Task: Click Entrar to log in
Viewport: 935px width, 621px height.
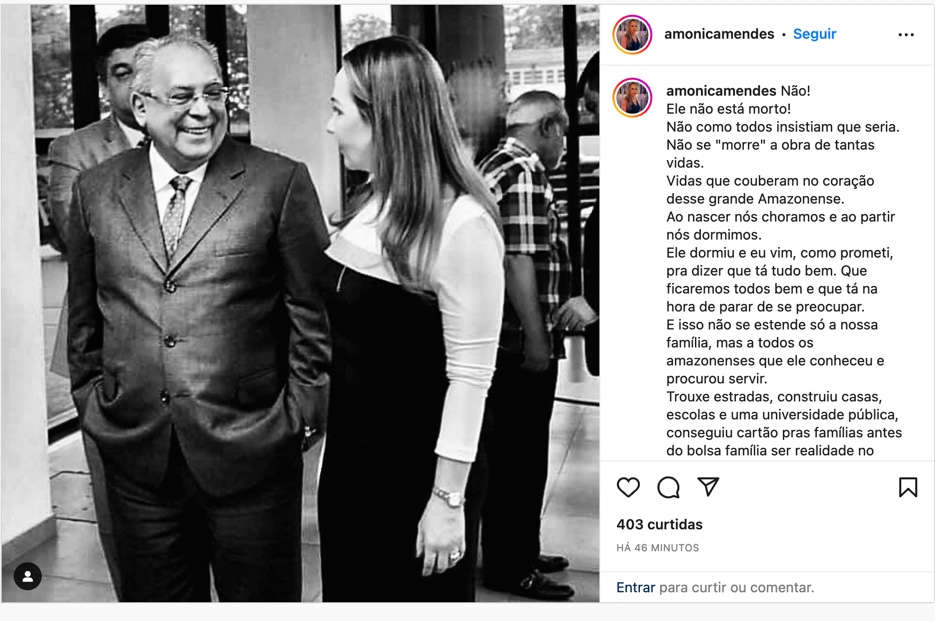Action: (x=635, y=587)
